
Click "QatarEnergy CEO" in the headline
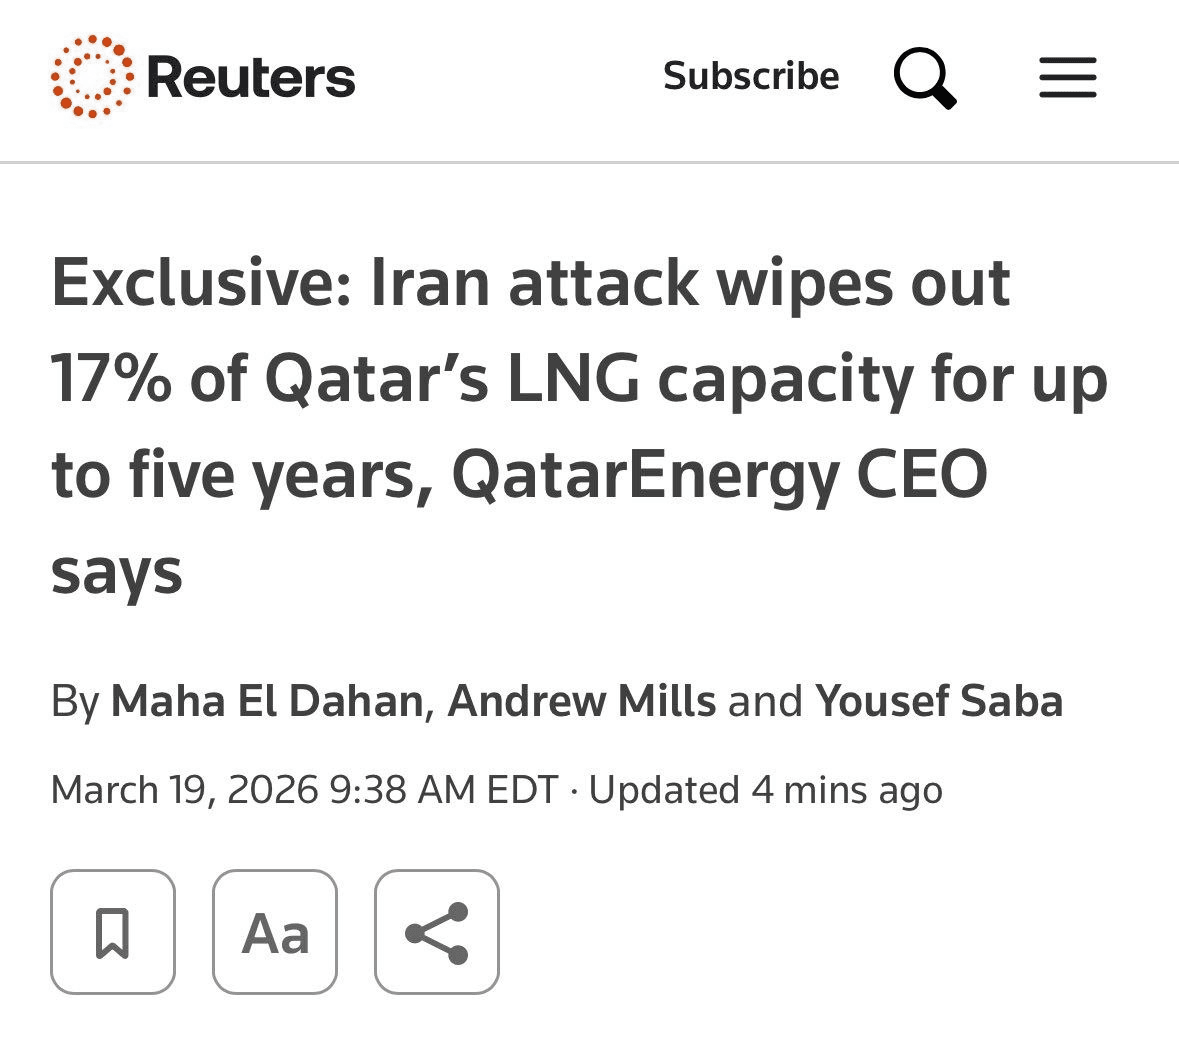(x=719, y=476)
